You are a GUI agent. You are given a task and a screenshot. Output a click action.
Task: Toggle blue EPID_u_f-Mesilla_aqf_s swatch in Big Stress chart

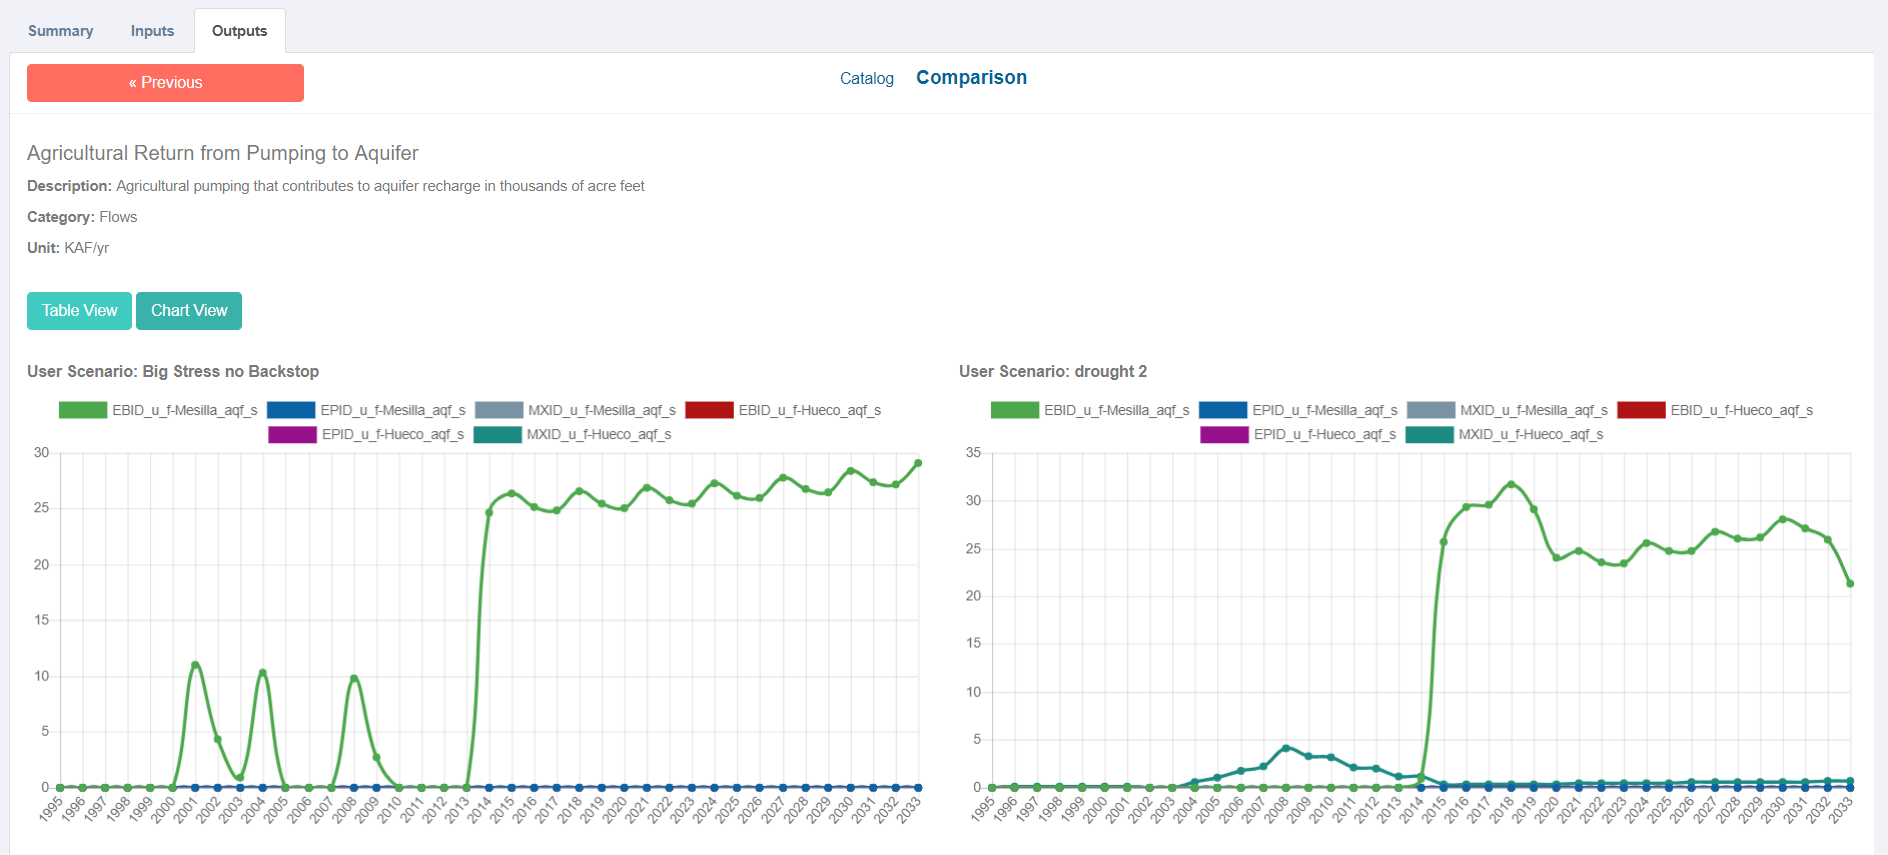point(291,410)
